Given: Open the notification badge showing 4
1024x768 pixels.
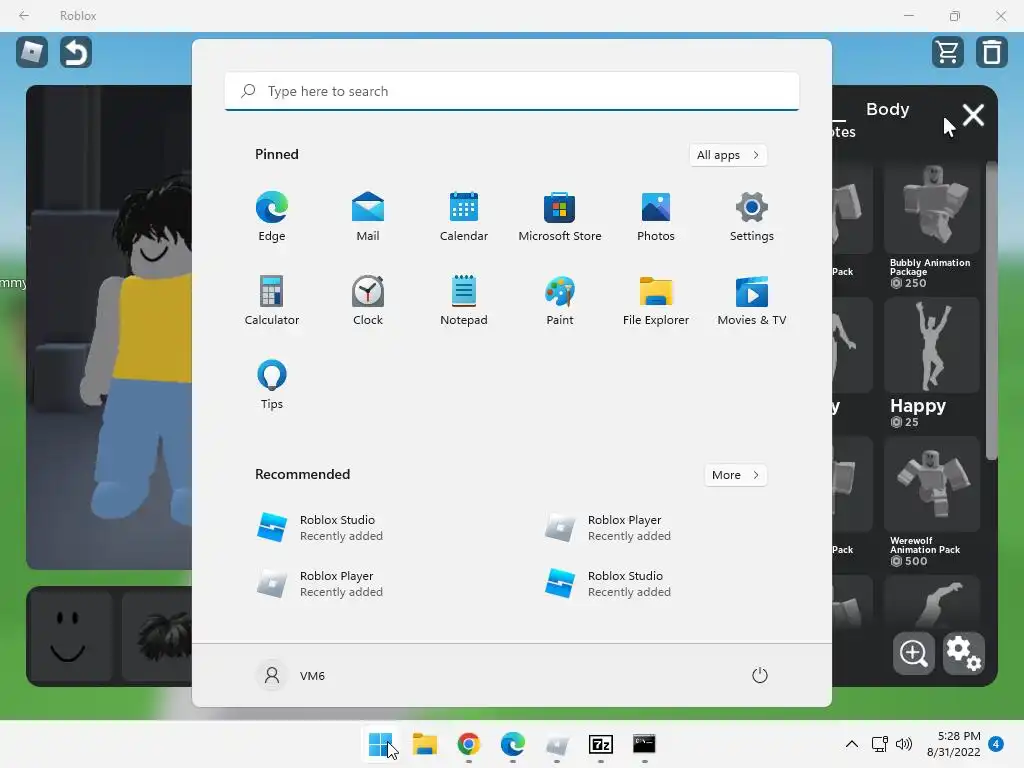Looking at the screenshot, I should point(996,744).
